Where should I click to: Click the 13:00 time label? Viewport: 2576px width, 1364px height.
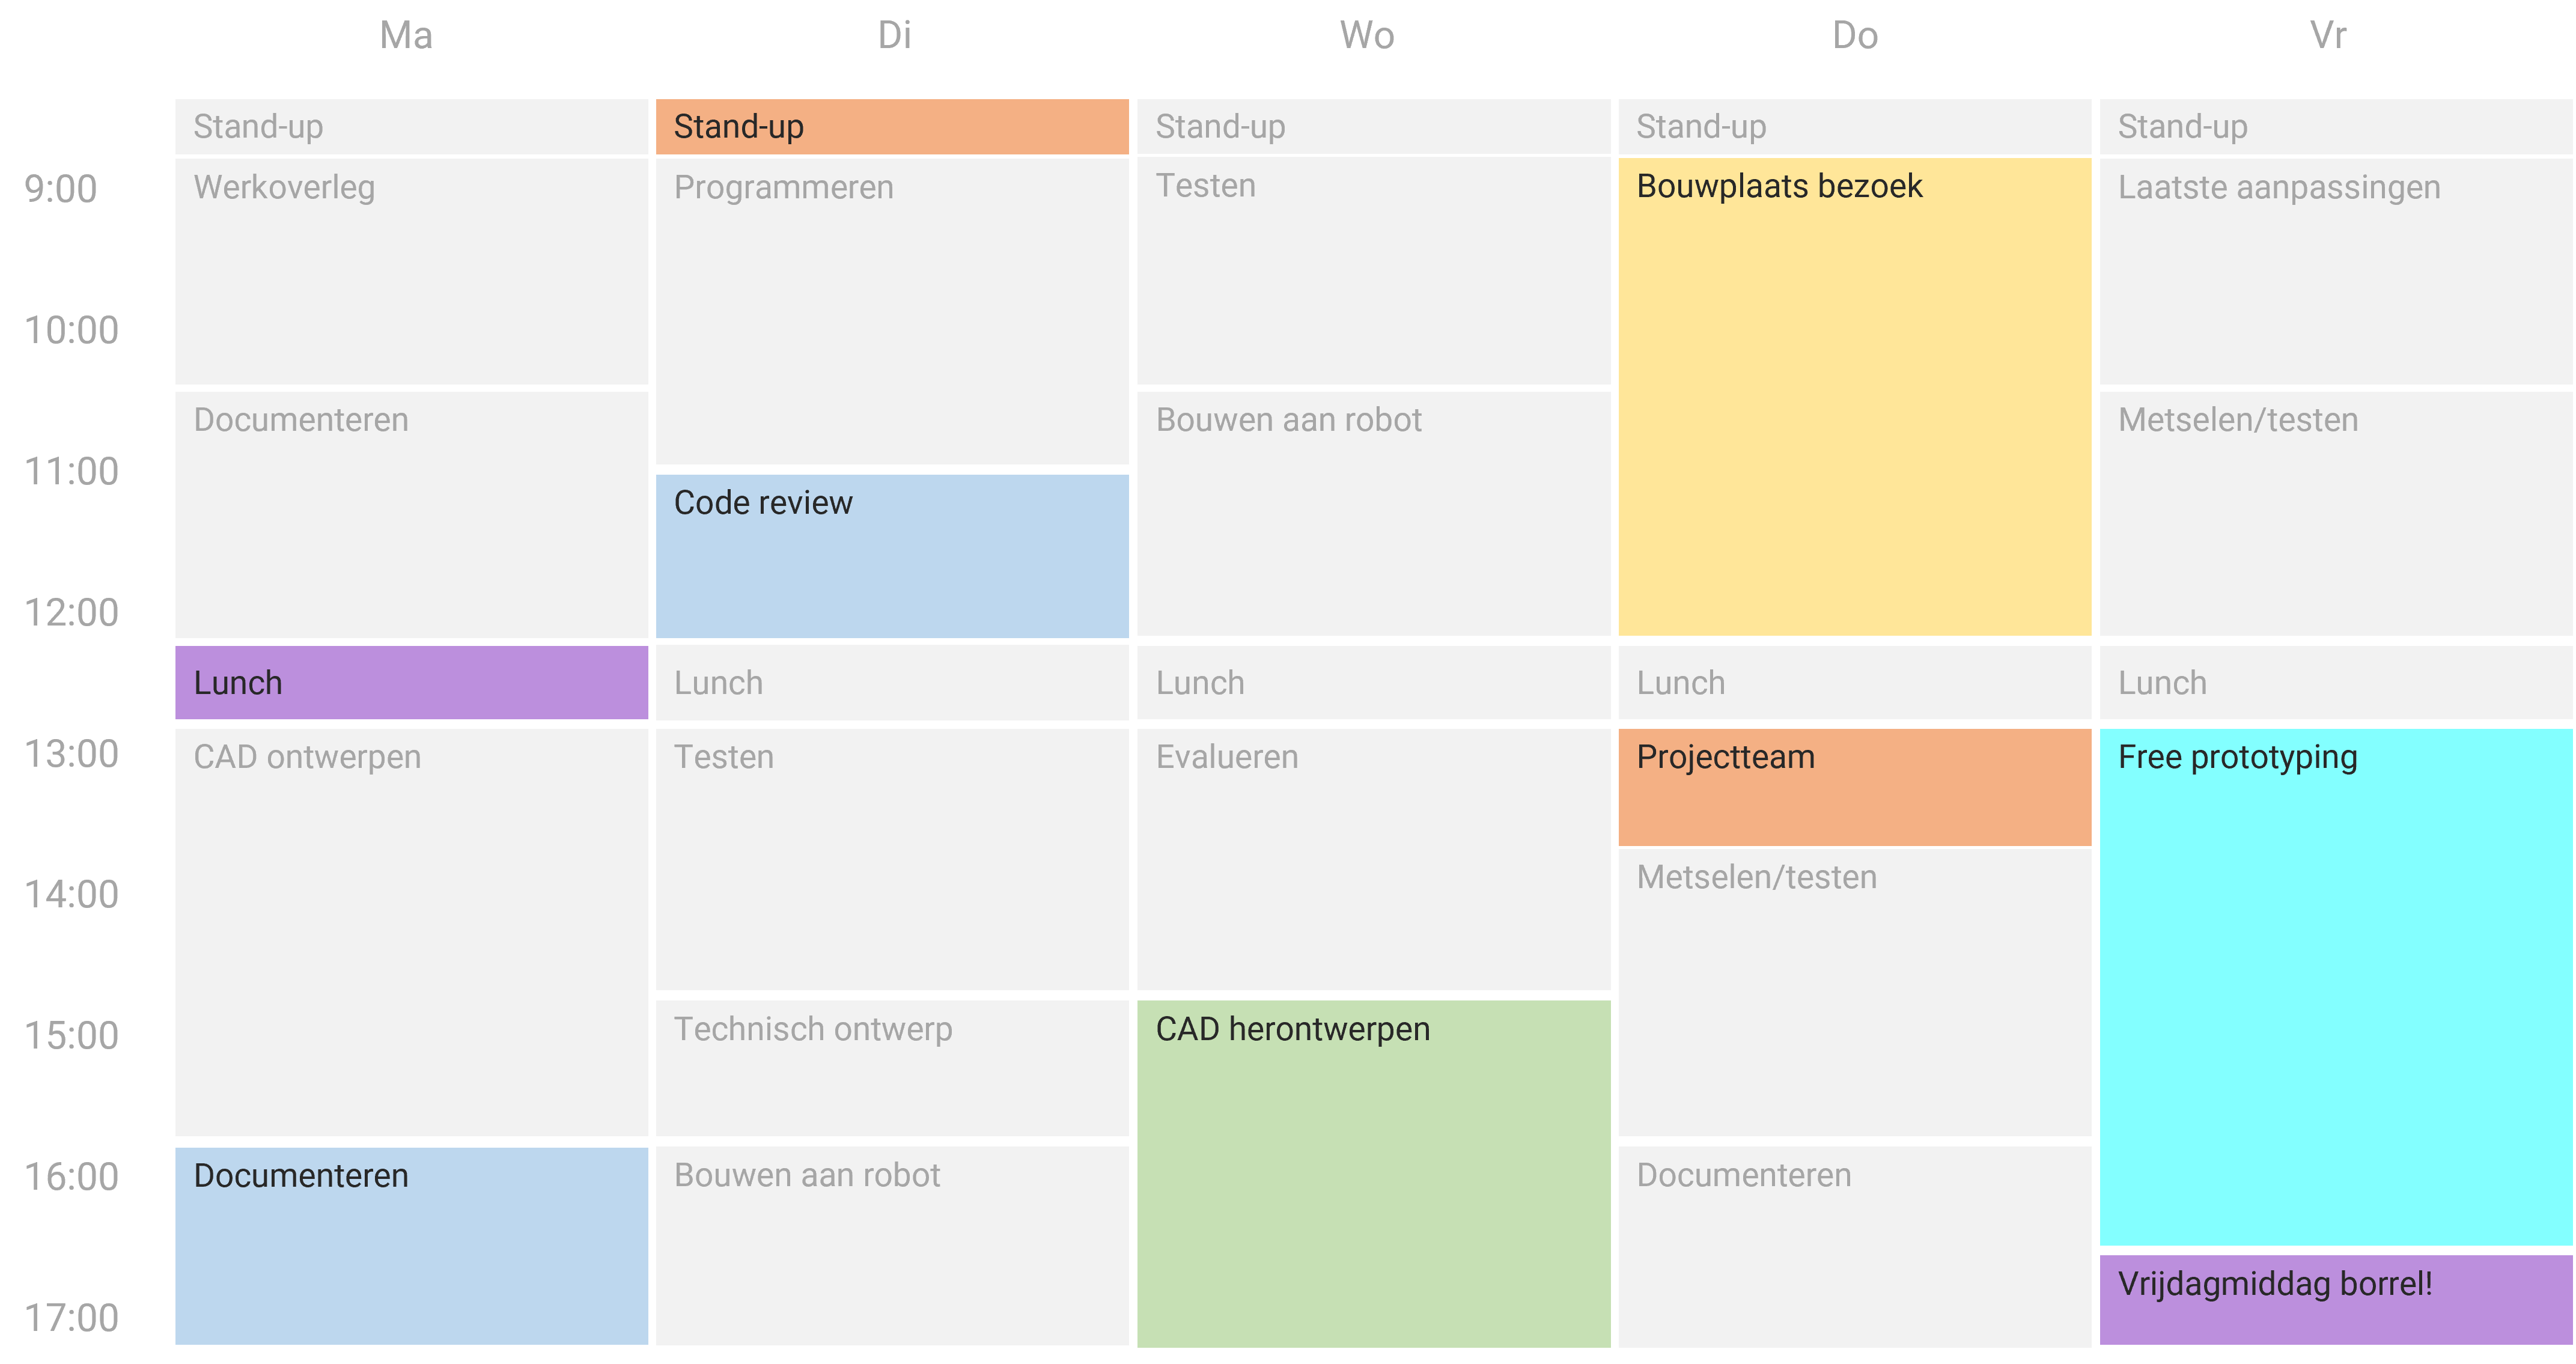coord(71,754)
